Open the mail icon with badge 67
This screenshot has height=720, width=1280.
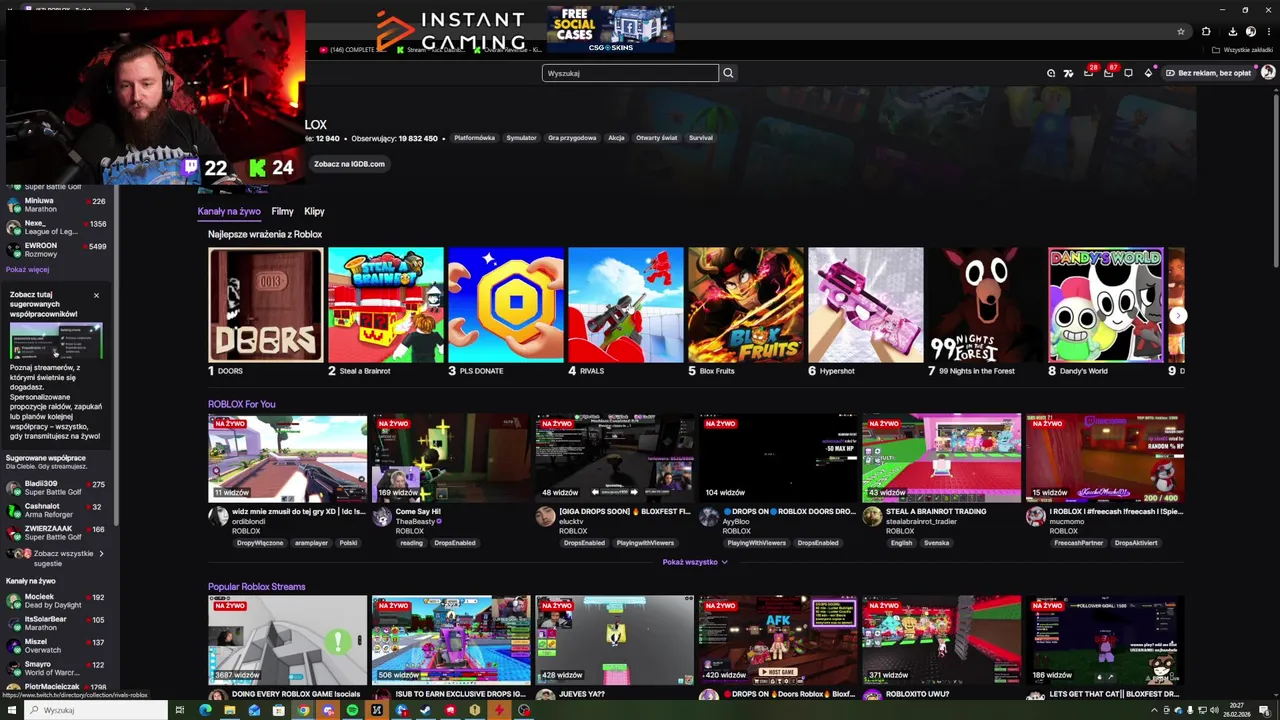coord(1109,73)
